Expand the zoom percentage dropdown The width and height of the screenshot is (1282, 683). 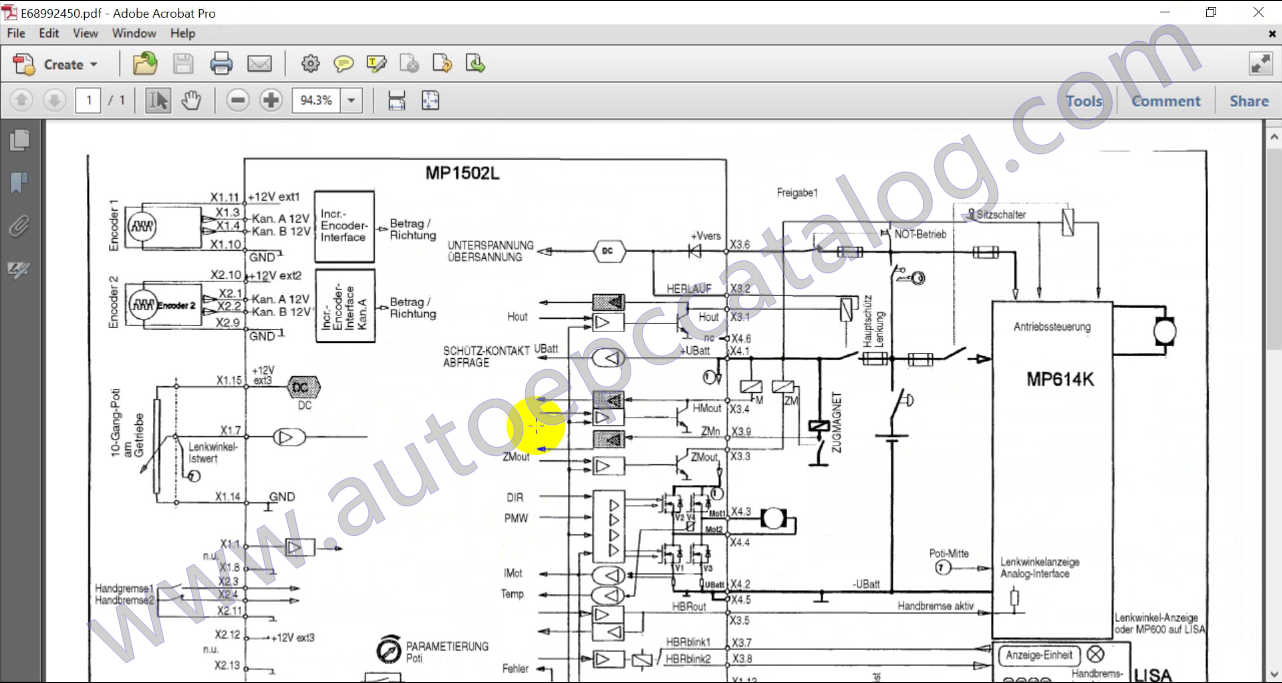(351, 100)
